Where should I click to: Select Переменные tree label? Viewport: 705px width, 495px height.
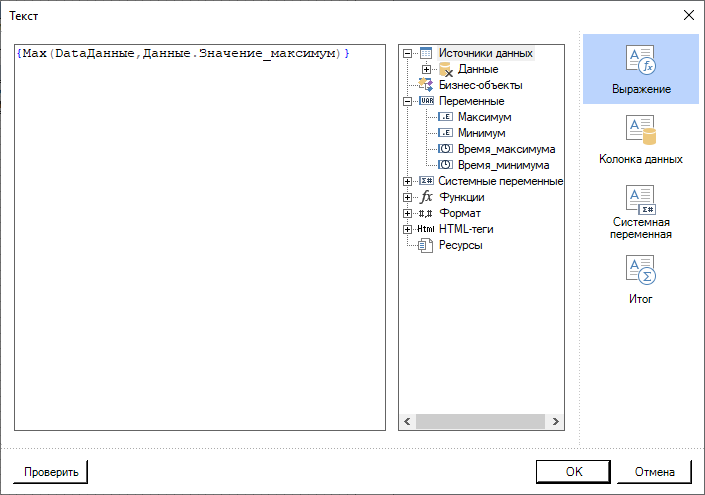(x=472, y=101)
